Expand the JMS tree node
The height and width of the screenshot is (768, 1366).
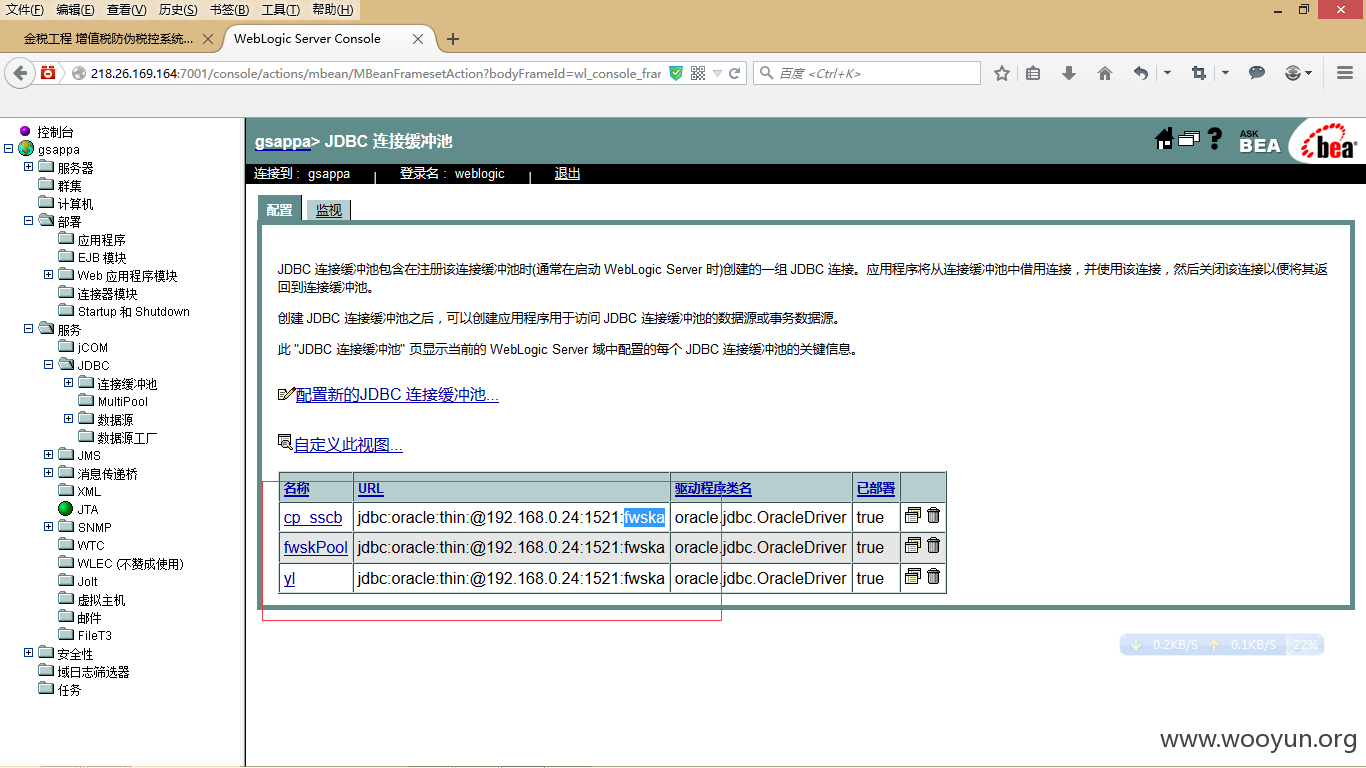pyautogui.click(x=48, y=455)
